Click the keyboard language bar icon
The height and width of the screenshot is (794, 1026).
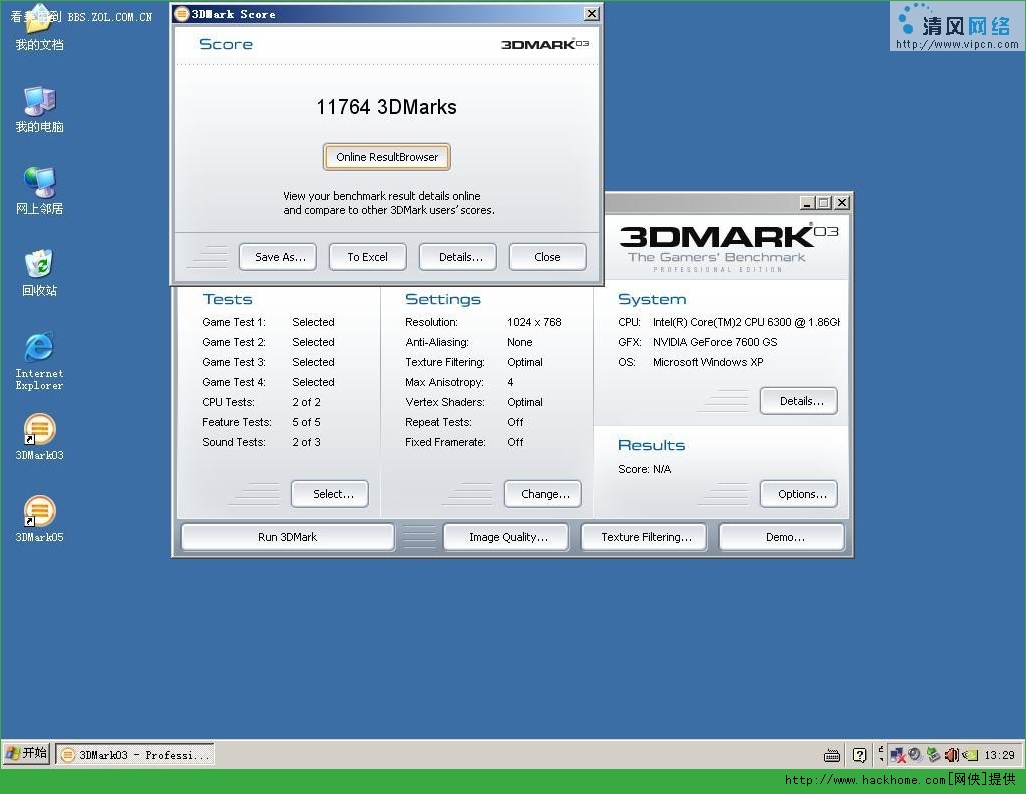coord(832,755)
